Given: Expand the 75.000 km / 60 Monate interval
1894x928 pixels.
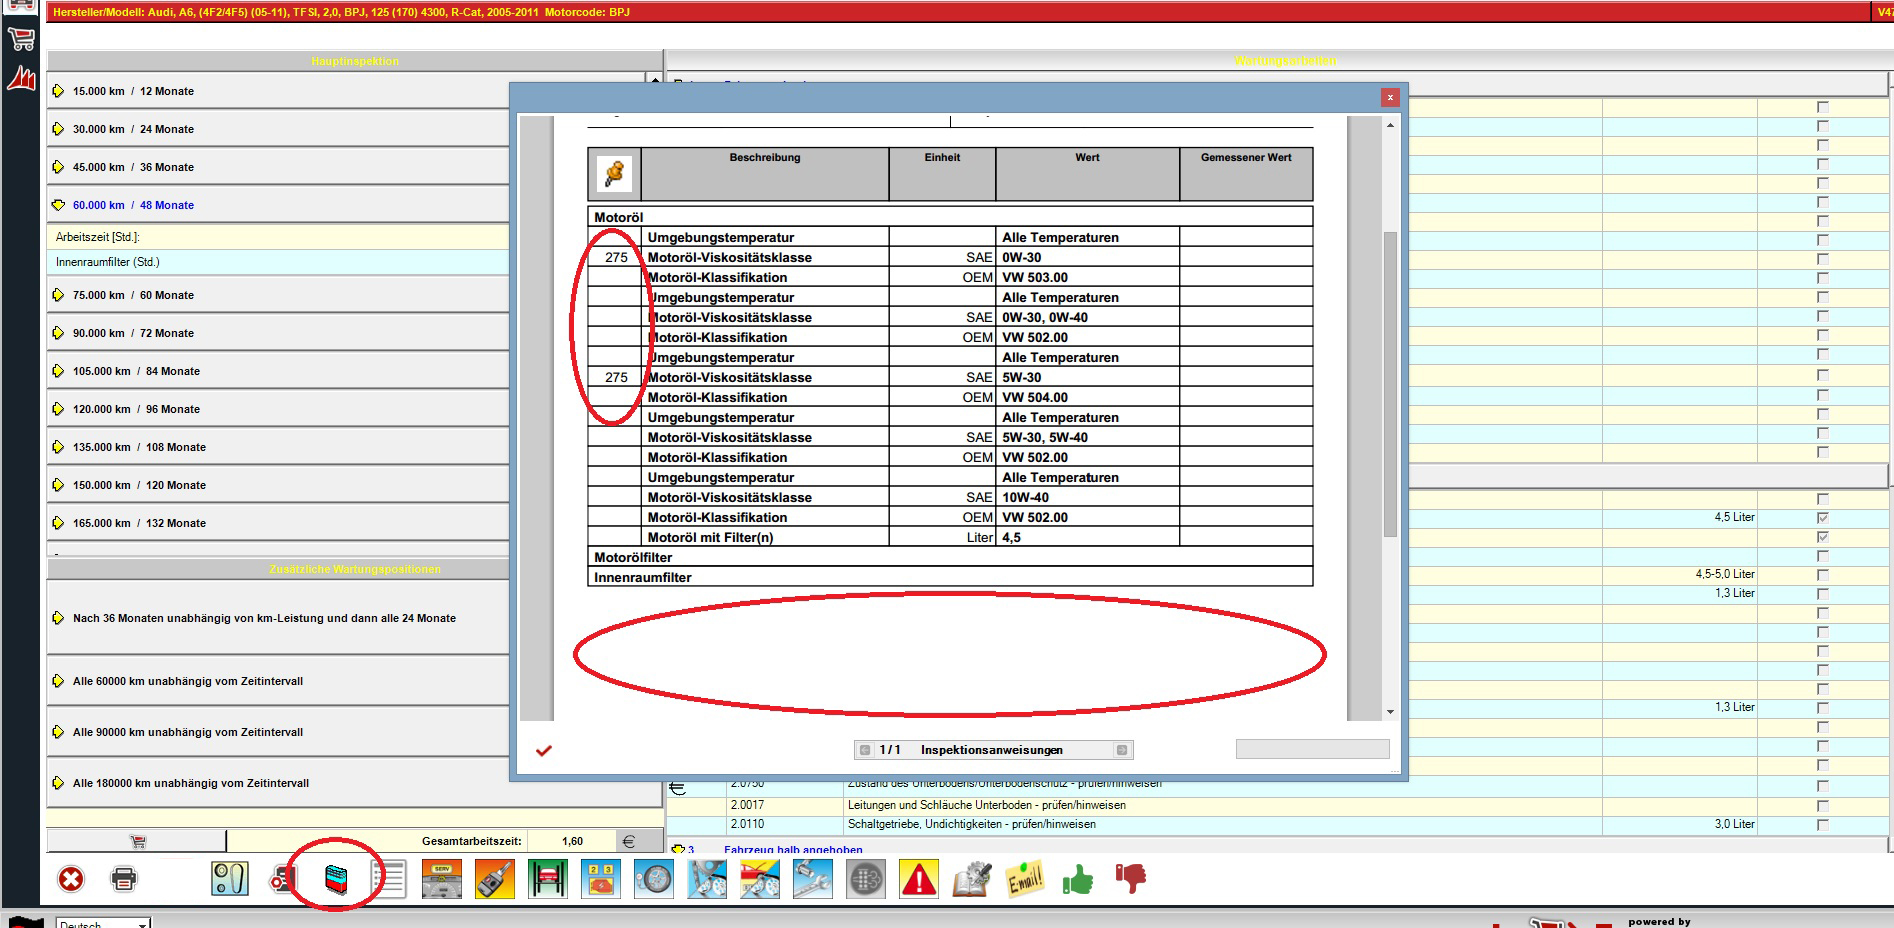Looking at the screenshot, I should tap(58, 295).
